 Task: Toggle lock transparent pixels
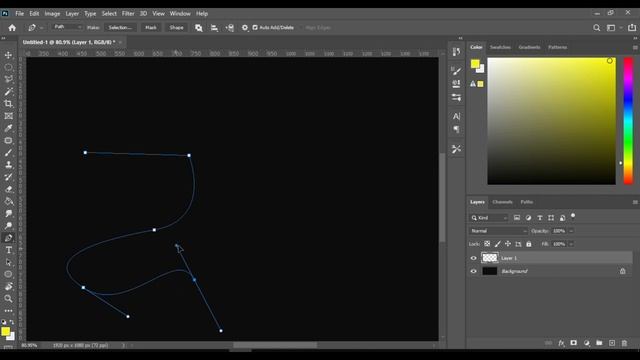[x=487, y=244]
